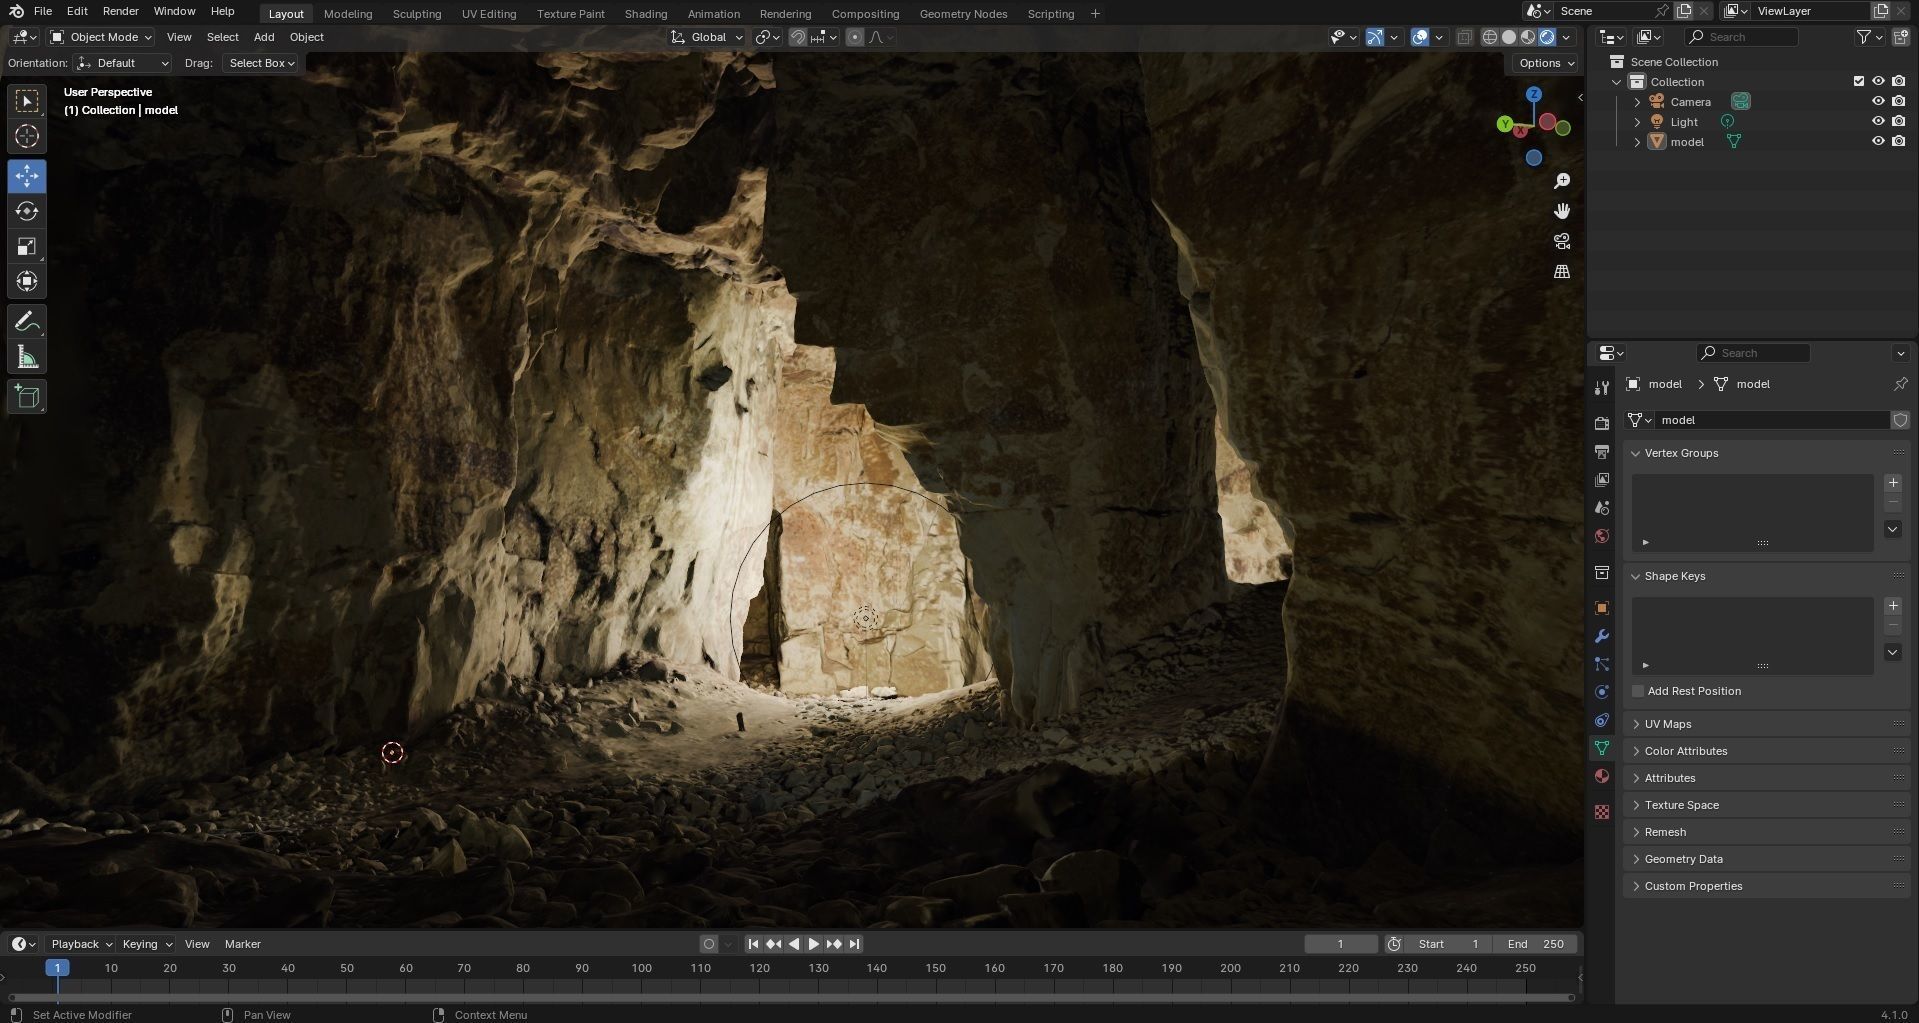Click the current frame number field
1919x1023 pixels.
pos(1341,944)
